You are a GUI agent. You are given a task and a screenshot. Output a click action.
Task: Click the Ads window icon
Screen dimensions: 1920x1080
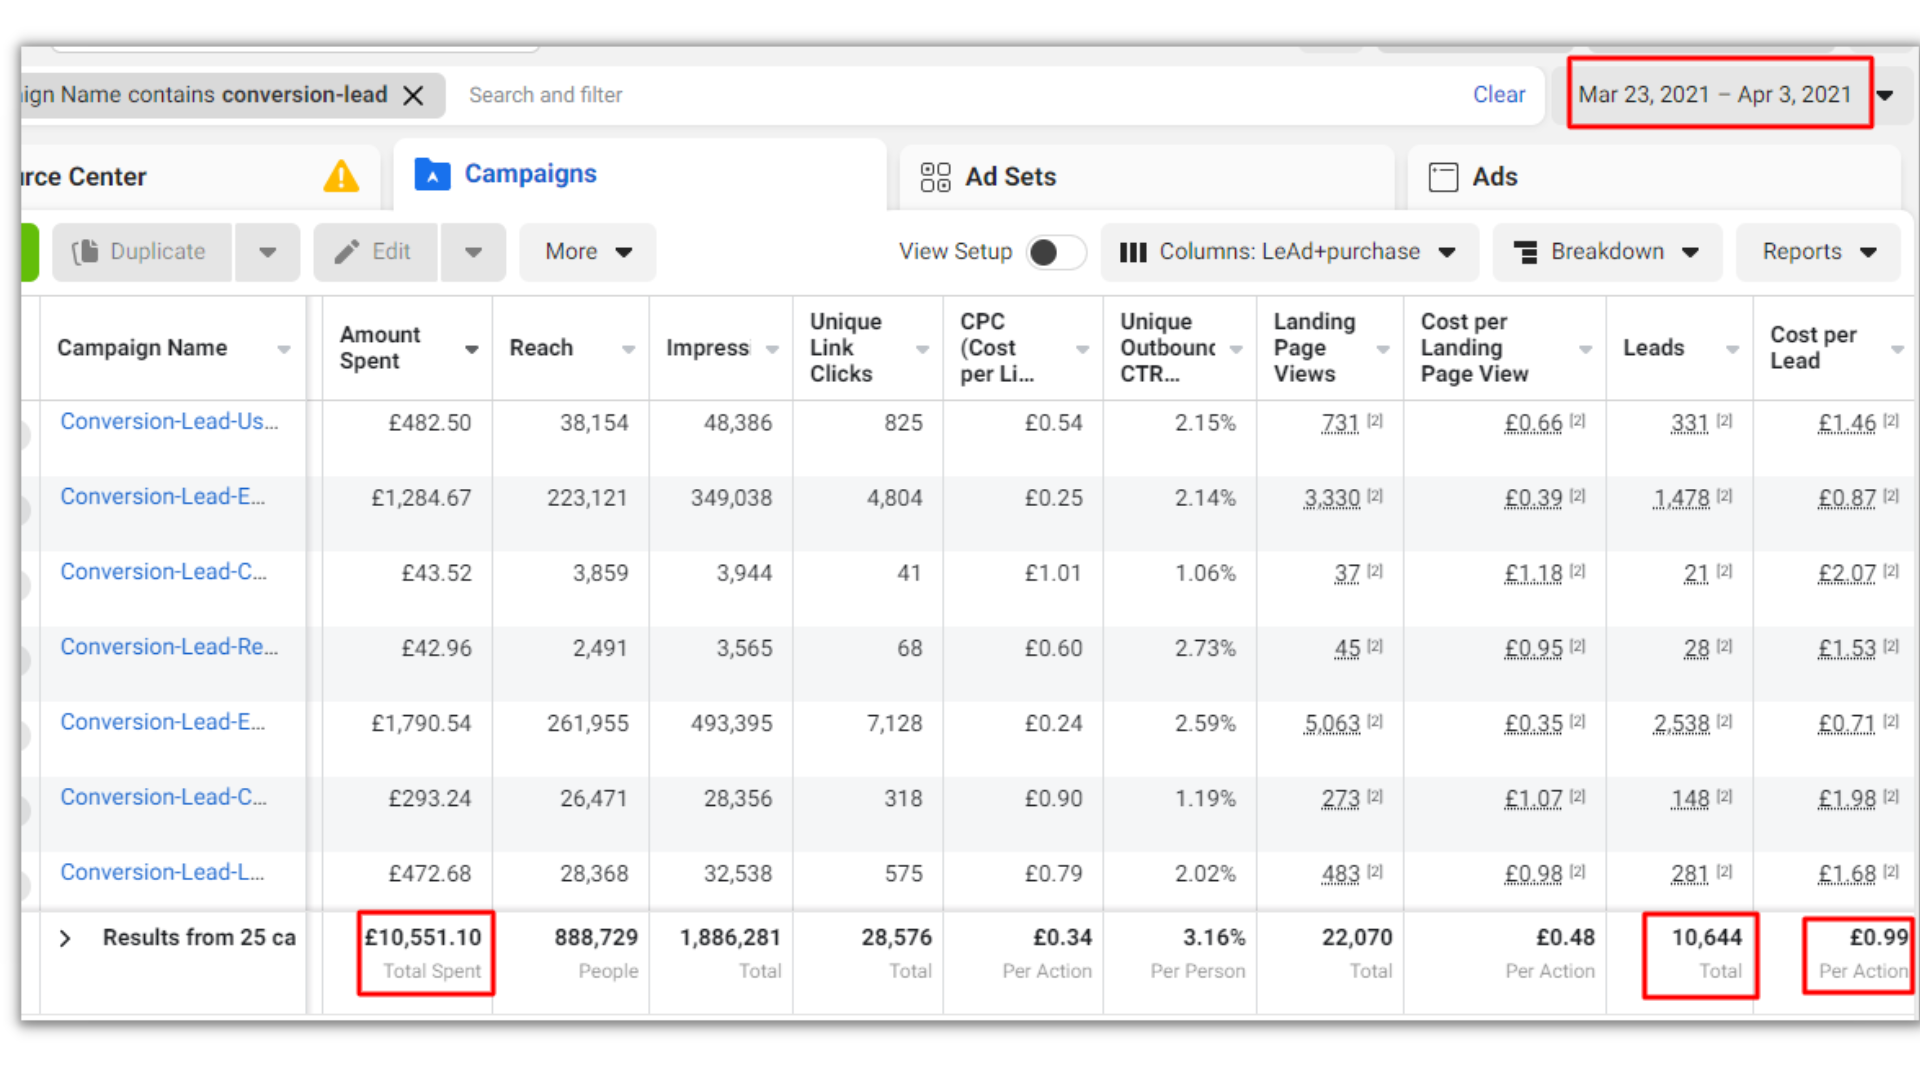[x=1443, y=177]
